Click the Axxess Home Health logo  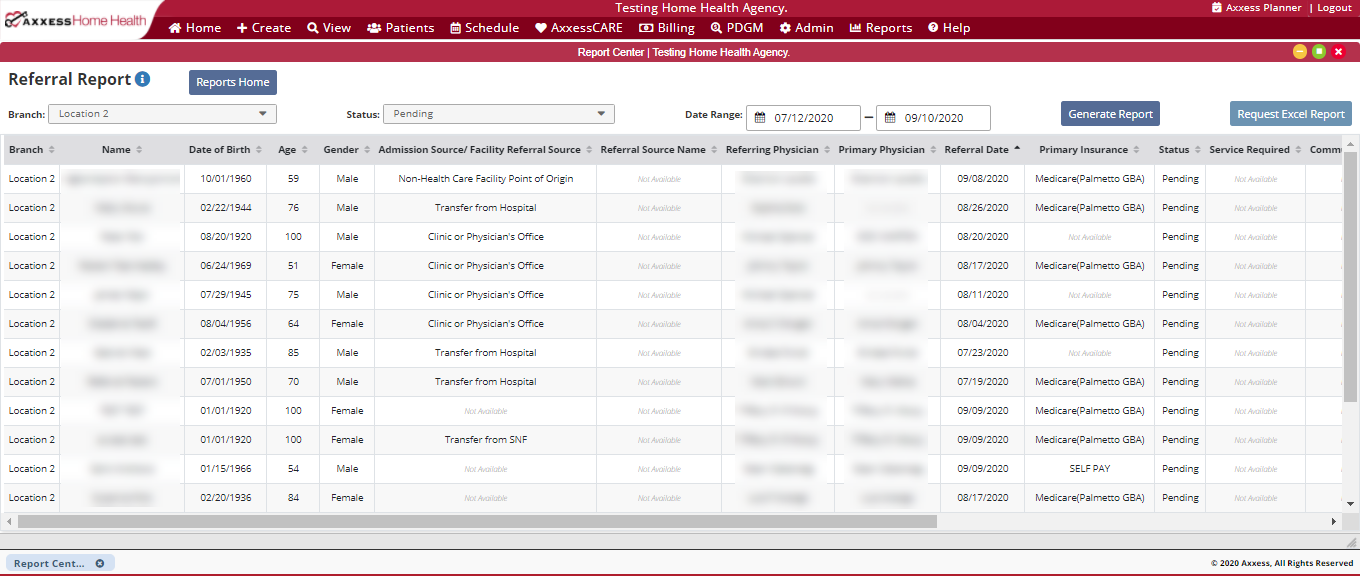[75, 20]
